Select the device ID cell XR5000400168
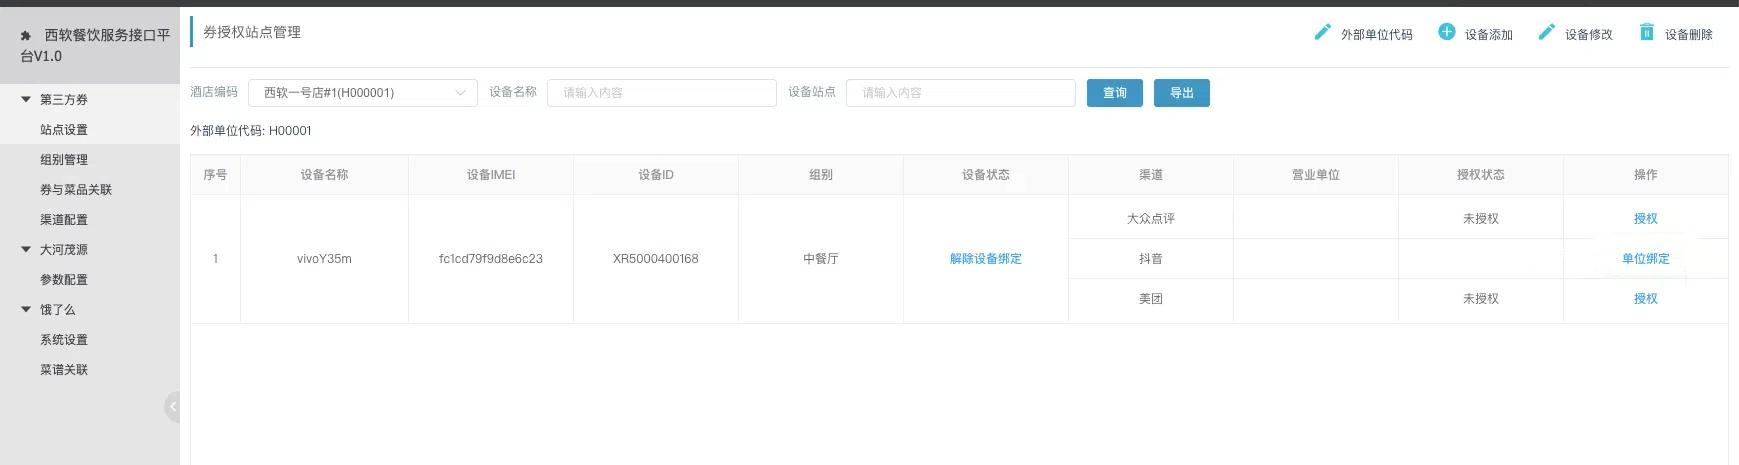Screen dimensions: 1739x465 656,259
